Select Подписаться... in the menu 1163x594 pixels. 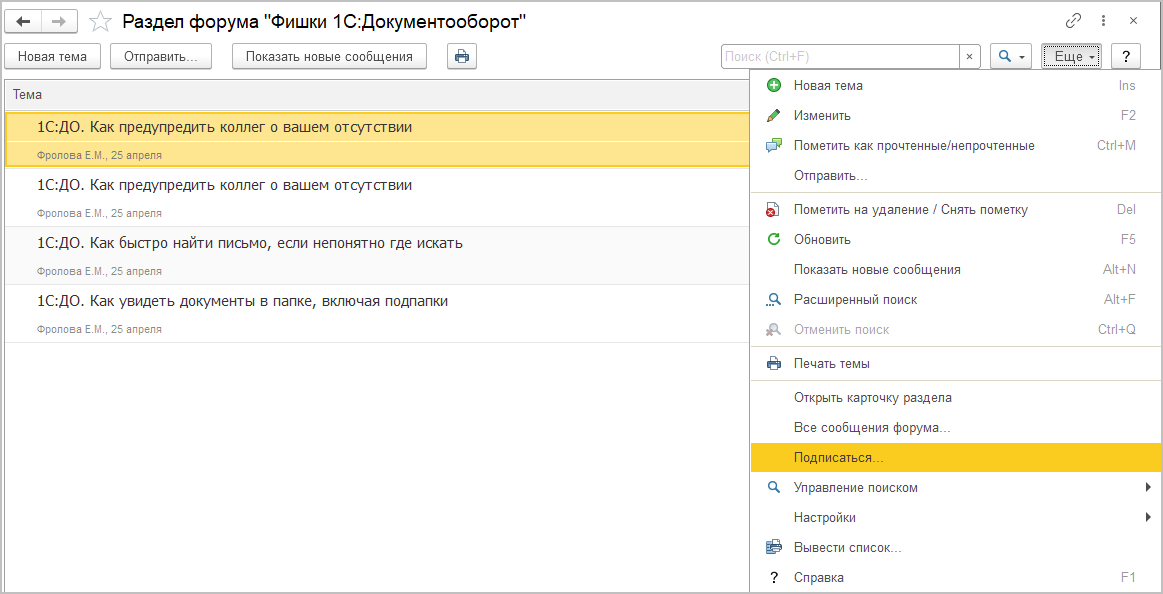pyautogui.click(x=838, y=458)
